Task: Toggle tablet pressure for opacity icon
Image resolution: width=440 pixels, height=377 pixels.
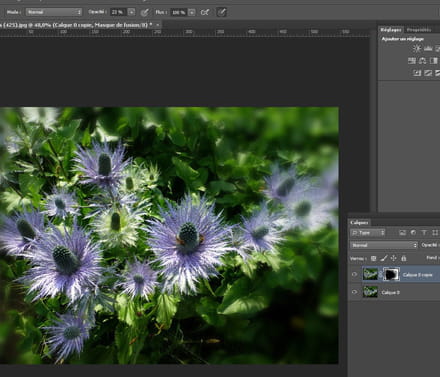Action: tap(144, 13)
